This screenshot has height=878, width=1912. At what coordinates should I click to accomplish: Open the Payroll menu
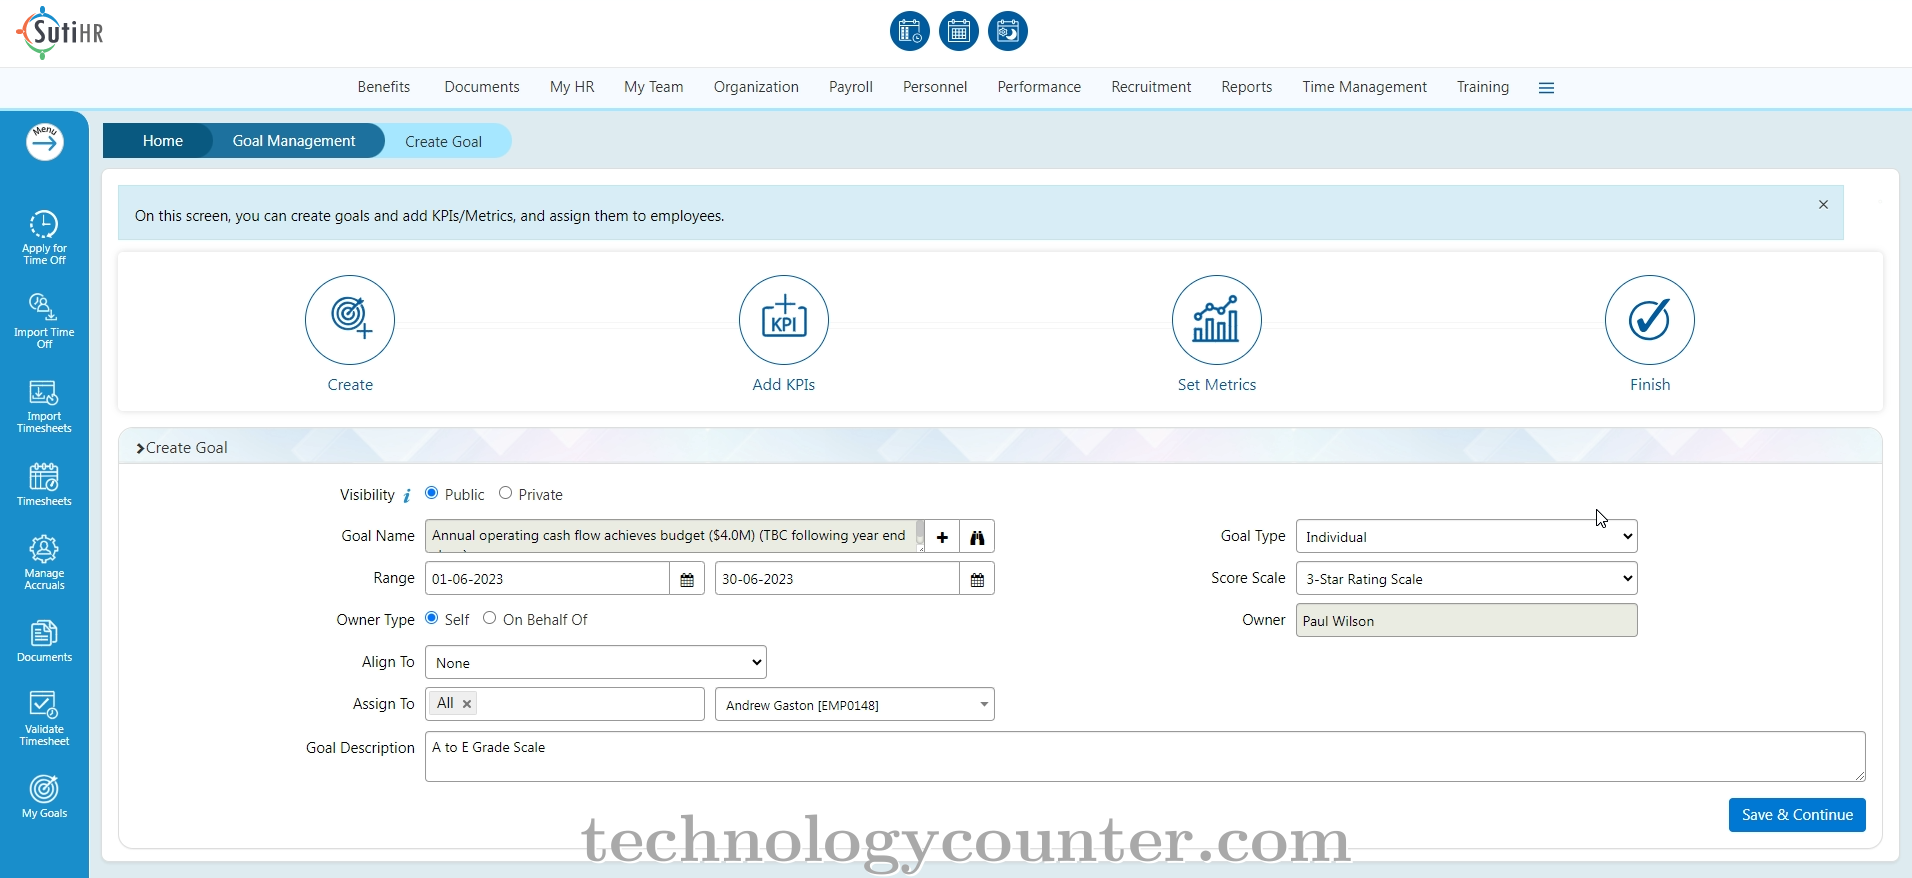(x=851, y=87)
